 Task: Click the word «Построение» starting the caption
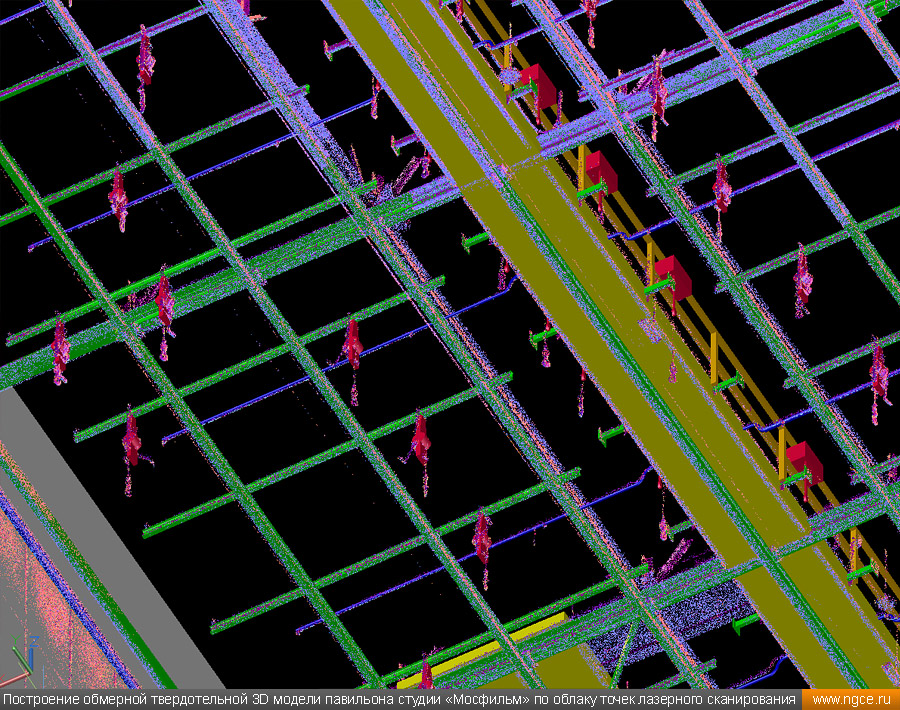click(x=40, y=700)
